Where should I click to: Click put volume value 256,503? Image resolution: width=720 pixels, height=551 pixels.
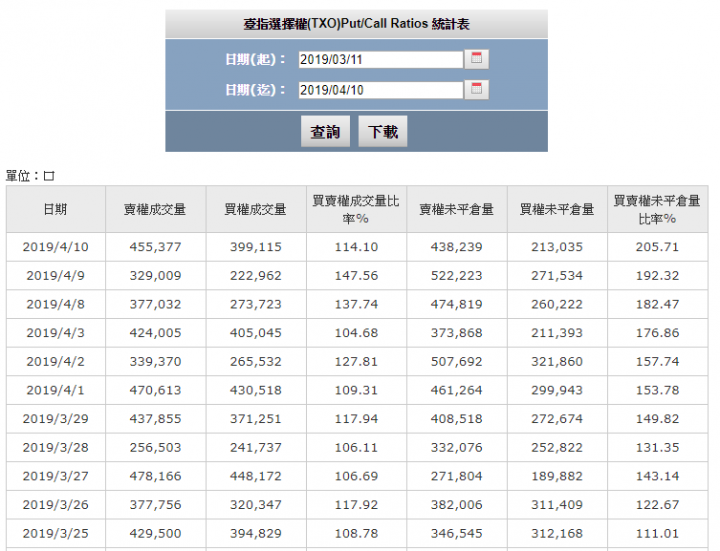pos(155,448)
